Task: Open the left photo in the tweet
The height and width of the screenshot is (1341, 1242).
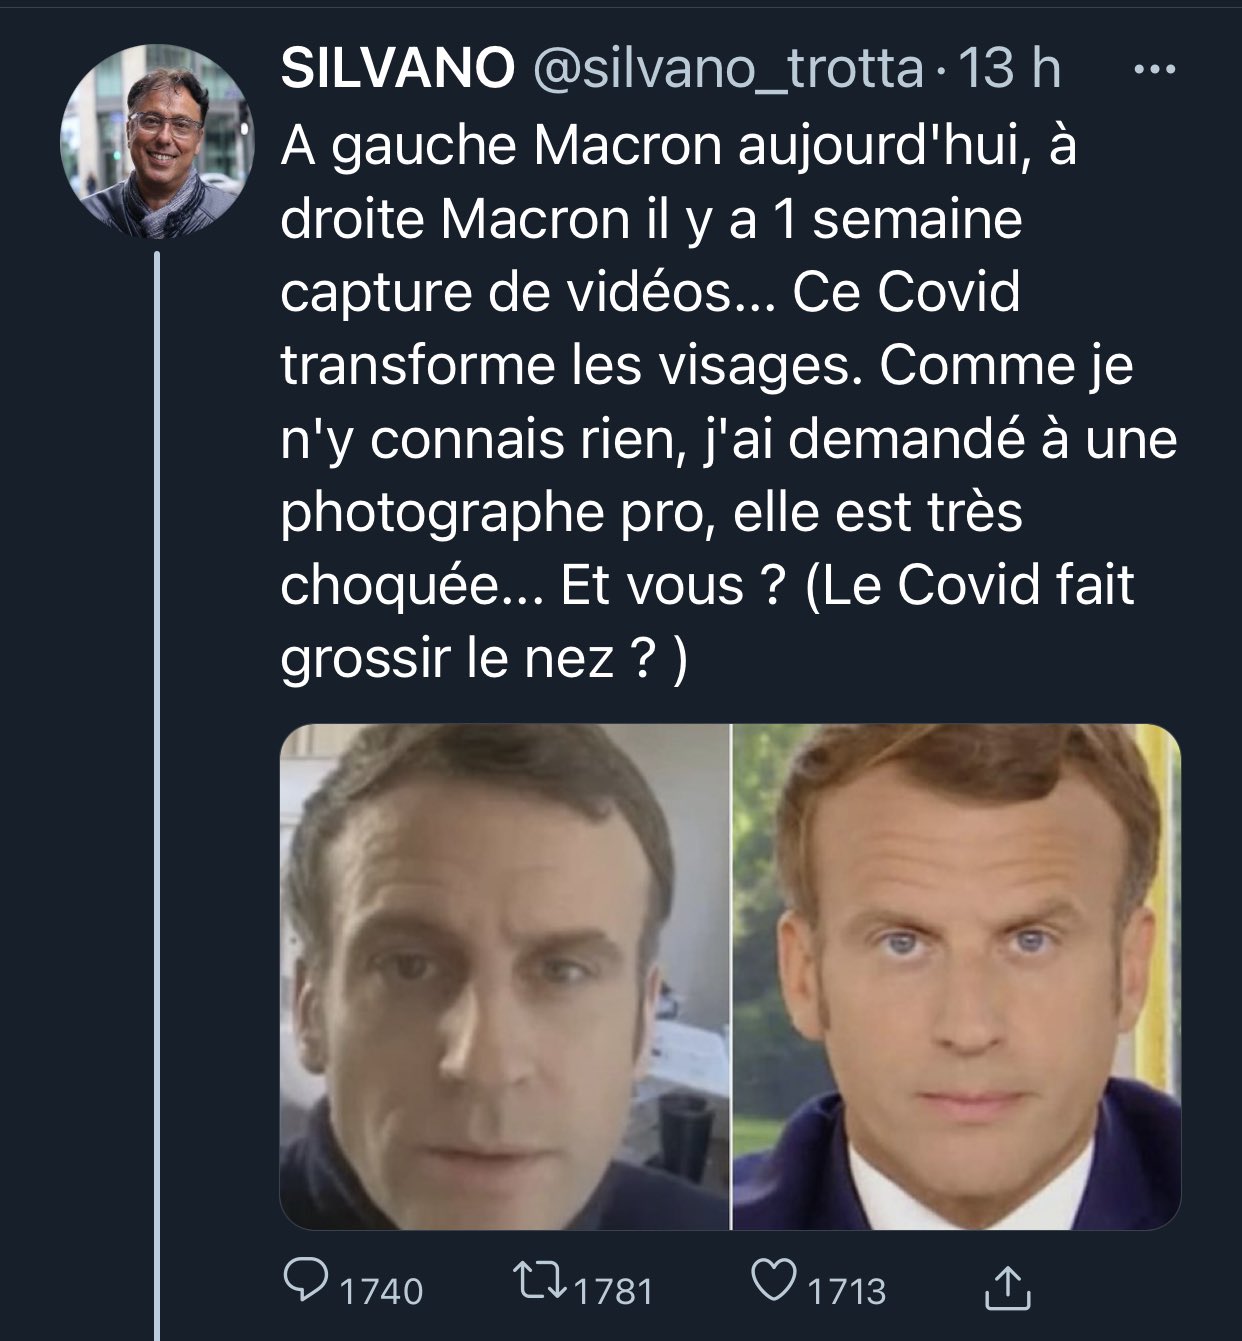Action: click(504, 977)
